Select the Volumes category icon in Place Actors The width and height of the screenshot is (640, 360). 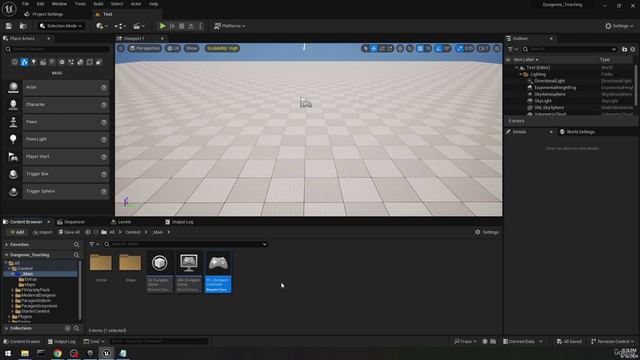point(89,62)
